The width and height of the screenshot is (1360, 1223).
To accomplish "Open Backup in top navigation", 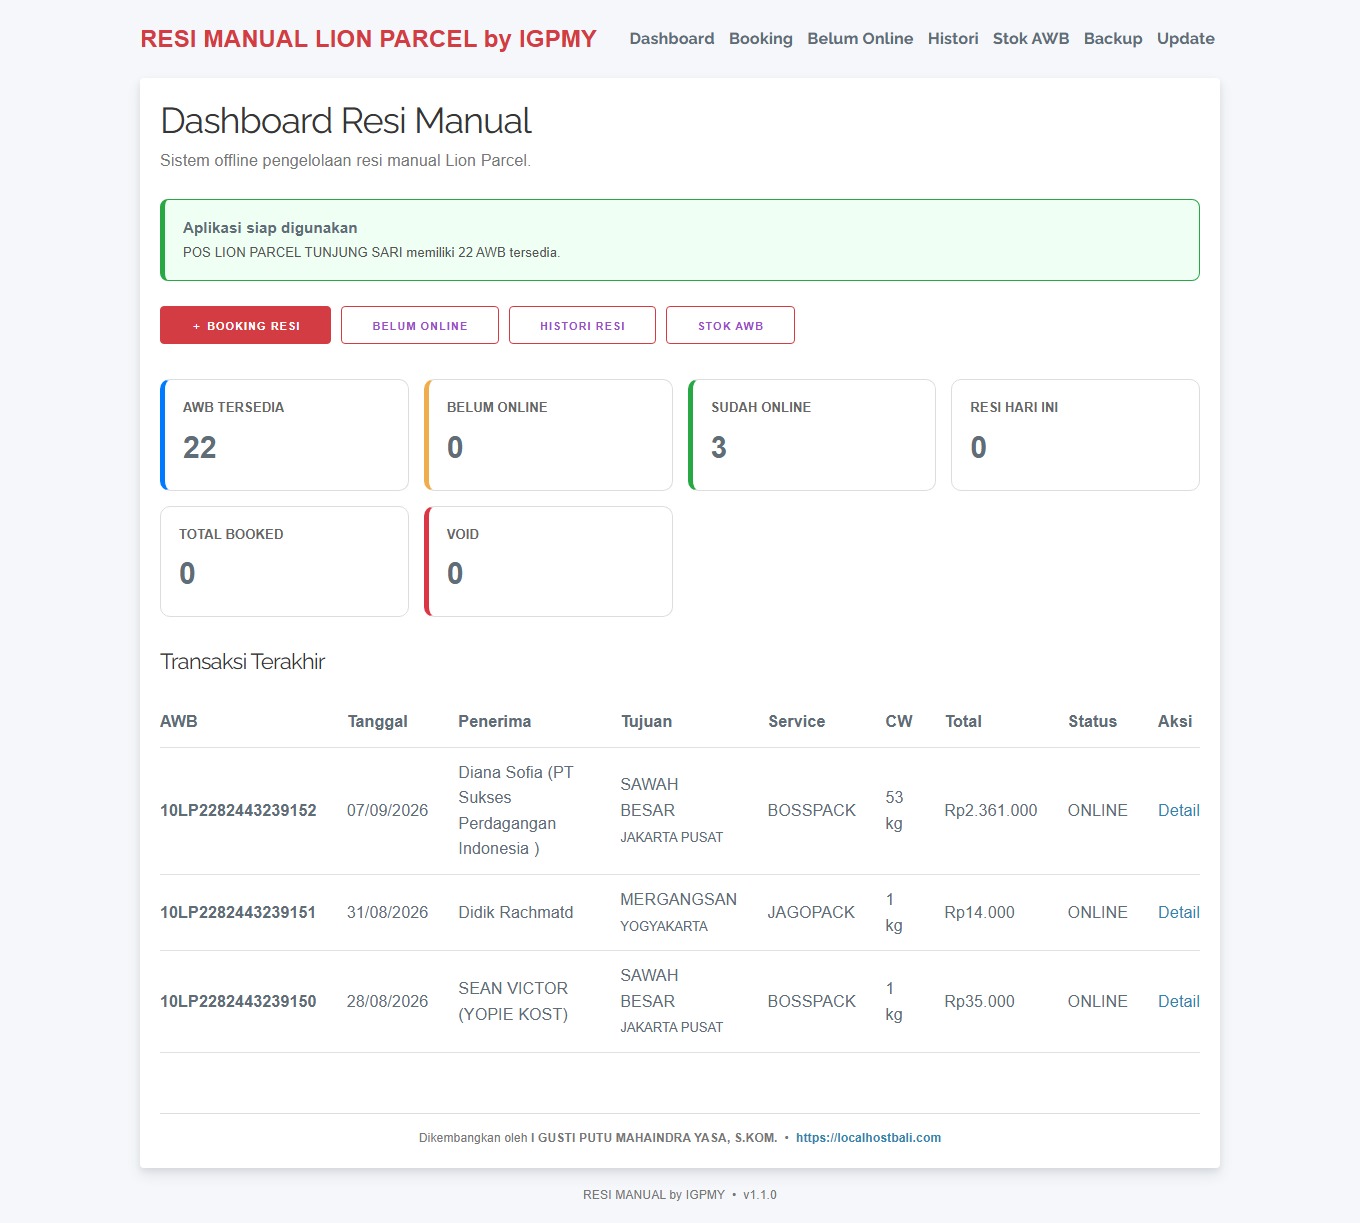I will tap(1113, 39).
